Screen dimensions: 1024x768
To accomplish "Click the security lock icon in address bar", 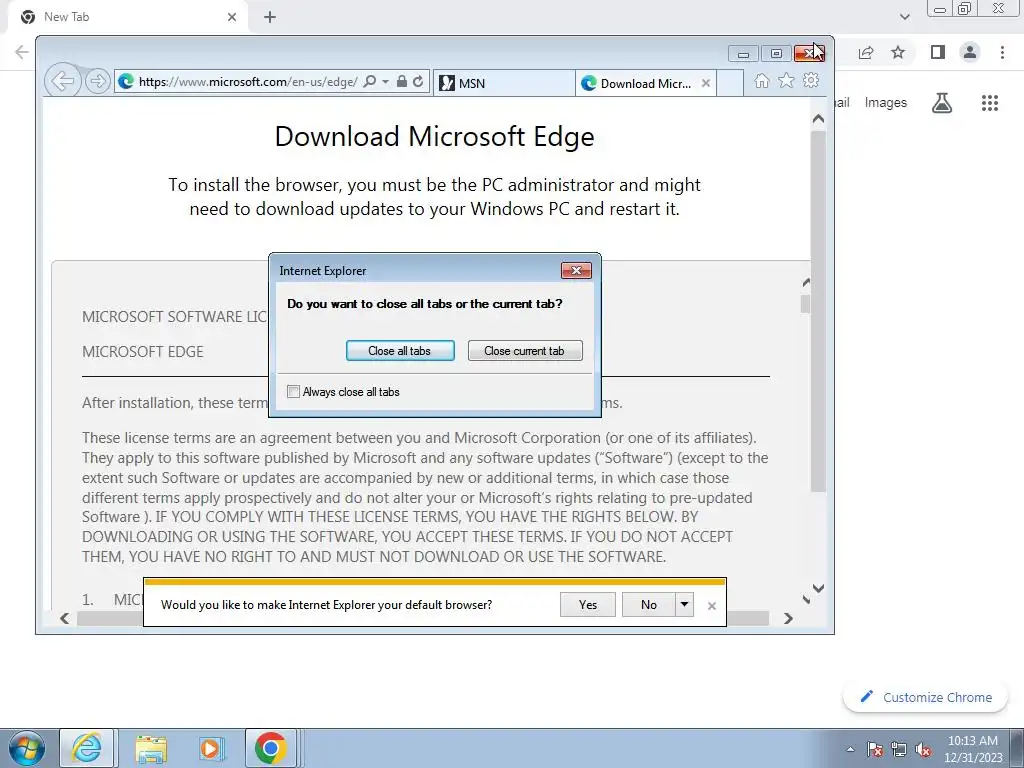I will 402,82.
